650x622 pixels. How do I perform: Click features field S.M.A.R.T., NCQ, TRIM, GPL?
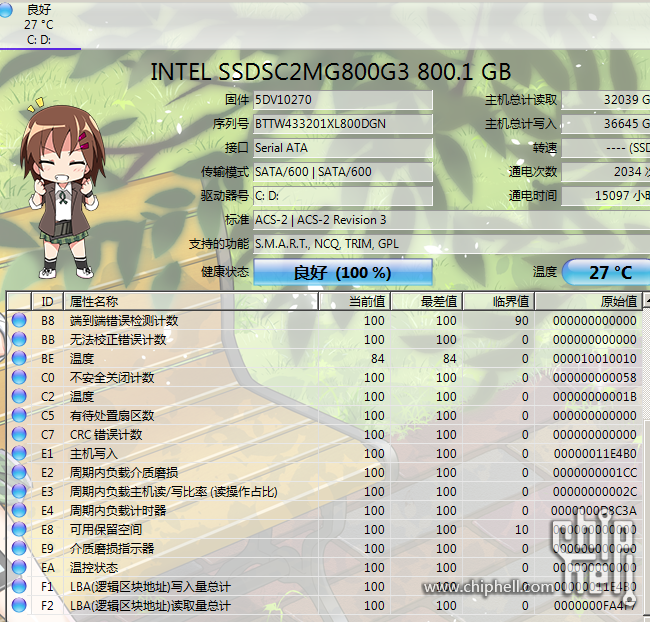[452, 244]
